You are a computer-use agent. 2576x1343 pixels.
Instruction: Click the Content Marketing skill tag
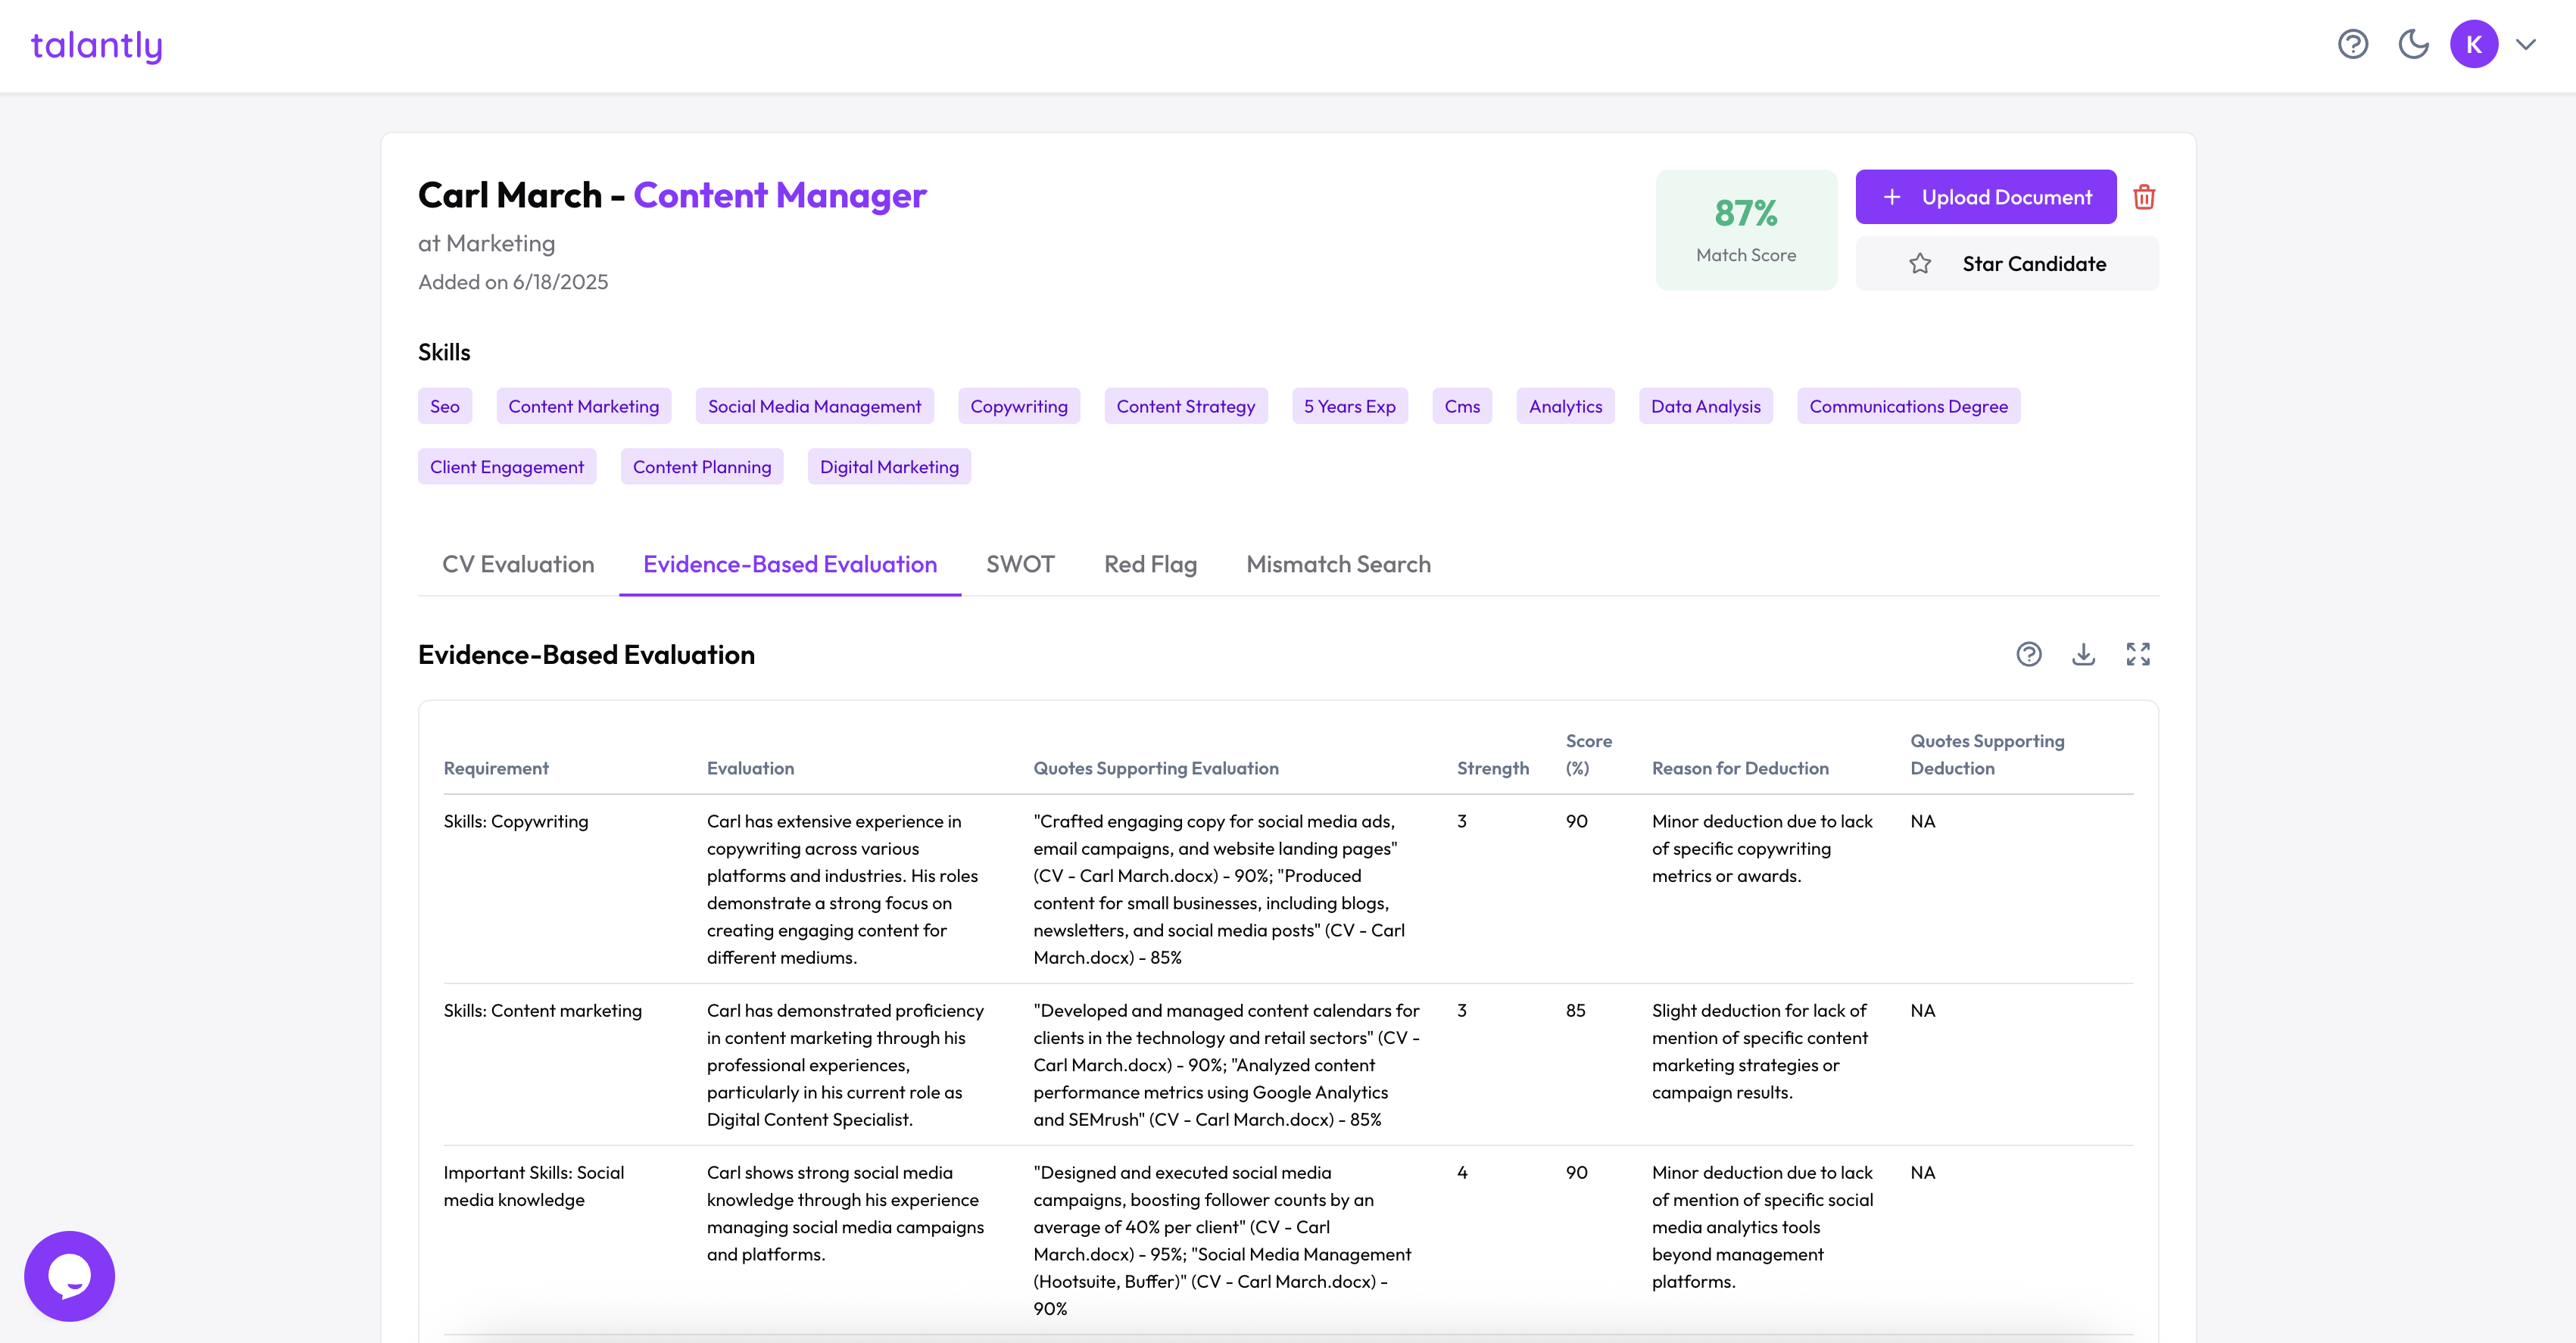pos(583,406)
